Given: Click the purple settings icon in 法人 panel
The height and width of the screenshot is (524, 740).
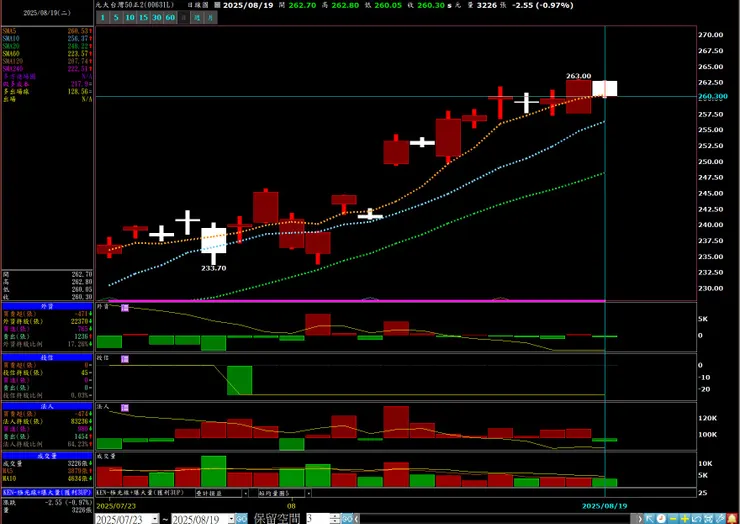Looking at the screenshot, I should coord(125,408).
